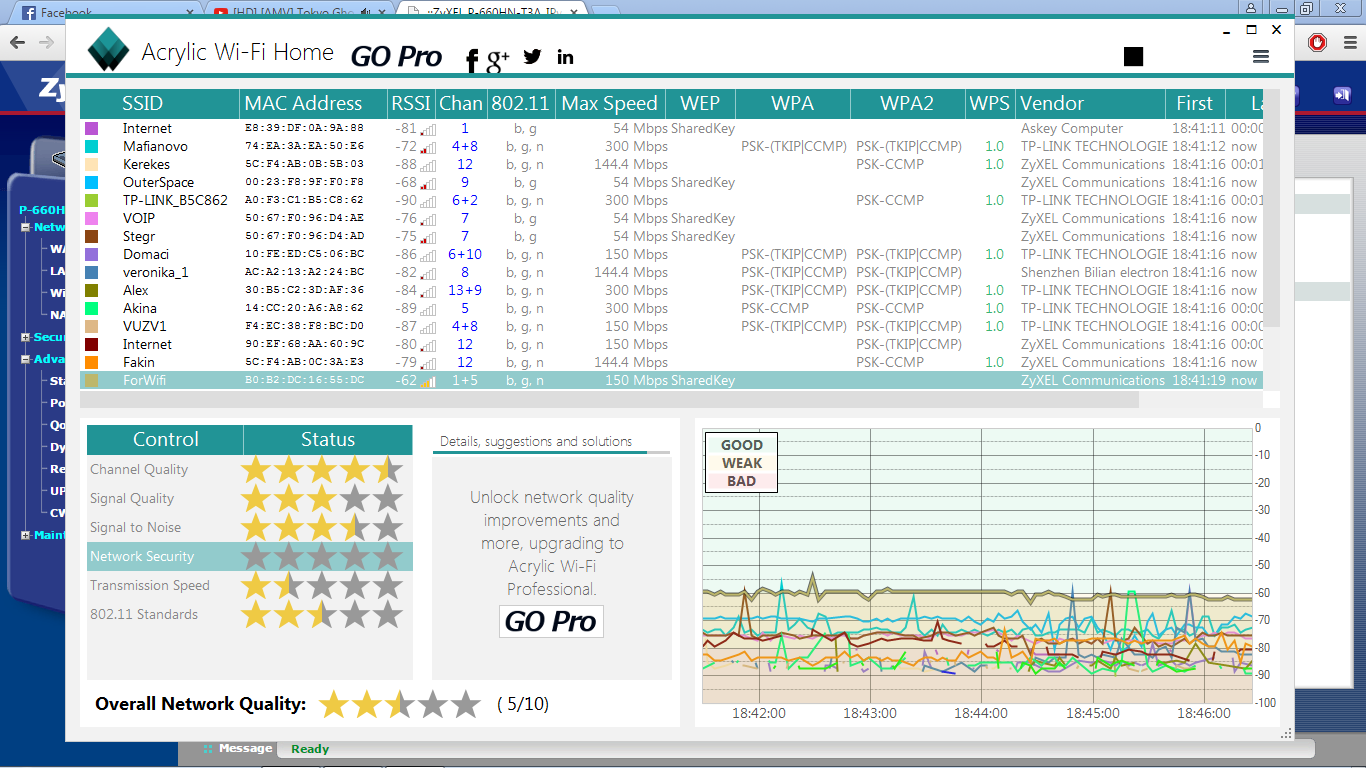Image resolution: width=1366 pixels, height=768 pixels.
Task: Click the cyan swatch beside Mafianovo
Action: [92, 147]
